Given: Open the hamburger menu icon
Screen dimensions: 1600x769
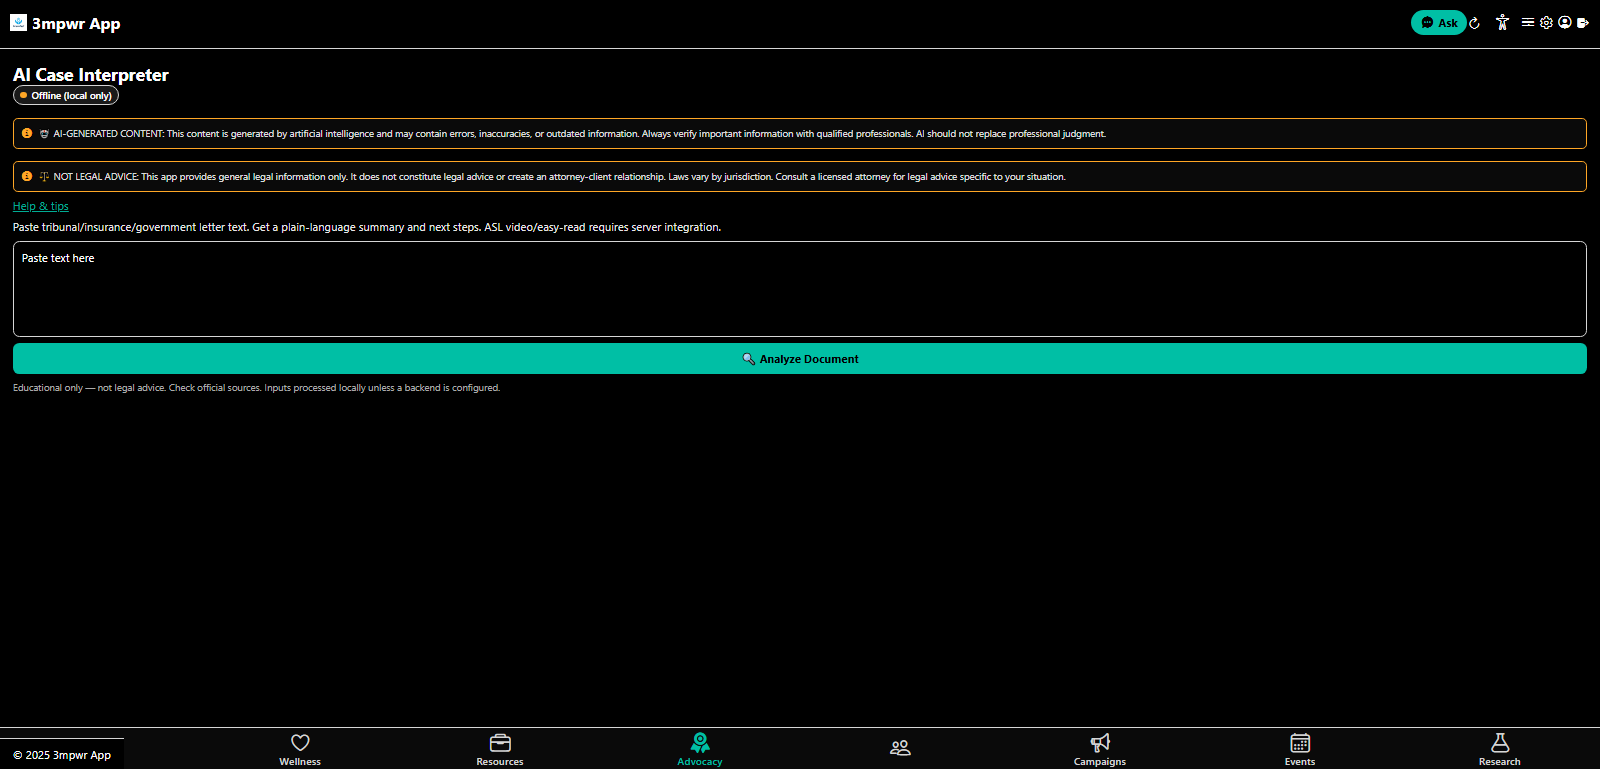Looking at the screenshot, I should [x=1527, y=22].
